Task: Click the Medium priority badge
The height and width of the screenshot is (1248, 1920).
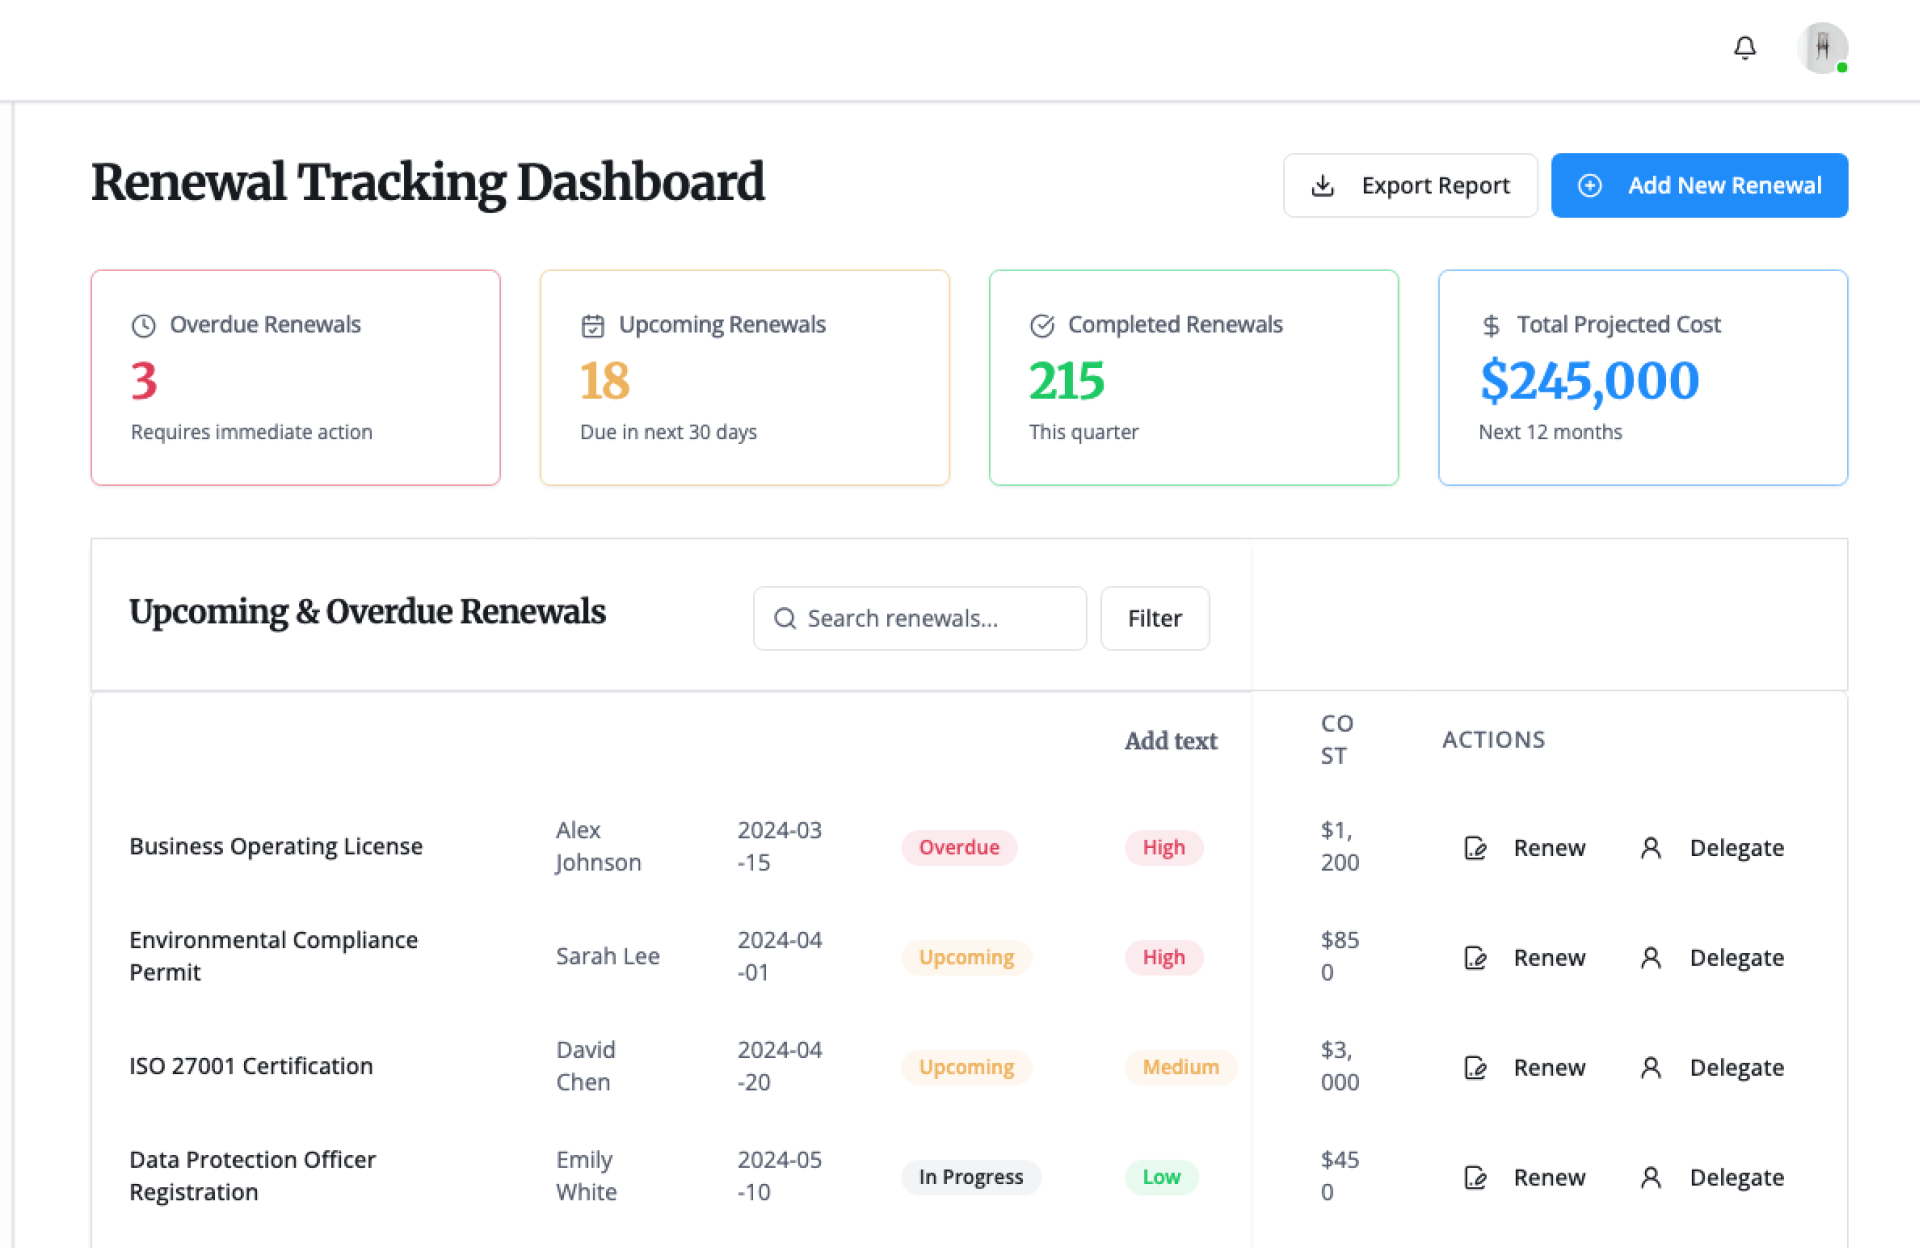Action: [1180, 1068]
